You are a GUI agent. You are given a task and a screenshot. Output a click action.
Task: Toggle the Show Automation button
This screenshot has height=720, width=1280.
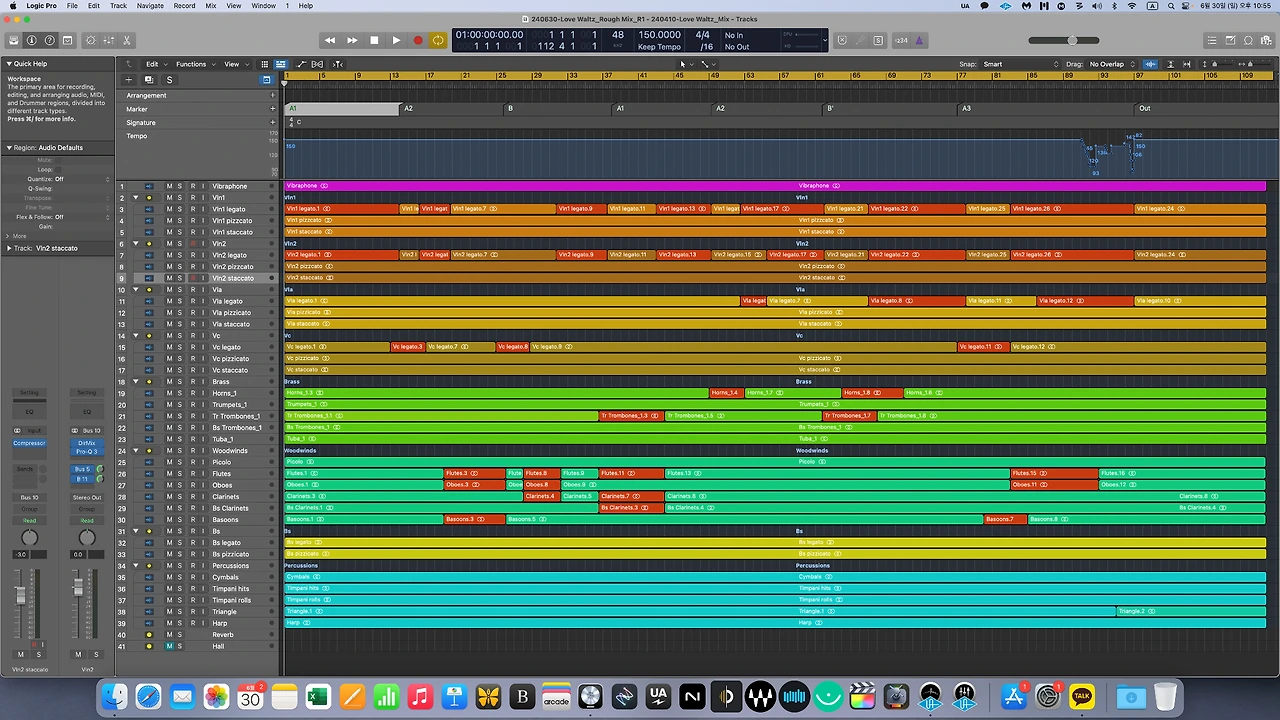301,64
